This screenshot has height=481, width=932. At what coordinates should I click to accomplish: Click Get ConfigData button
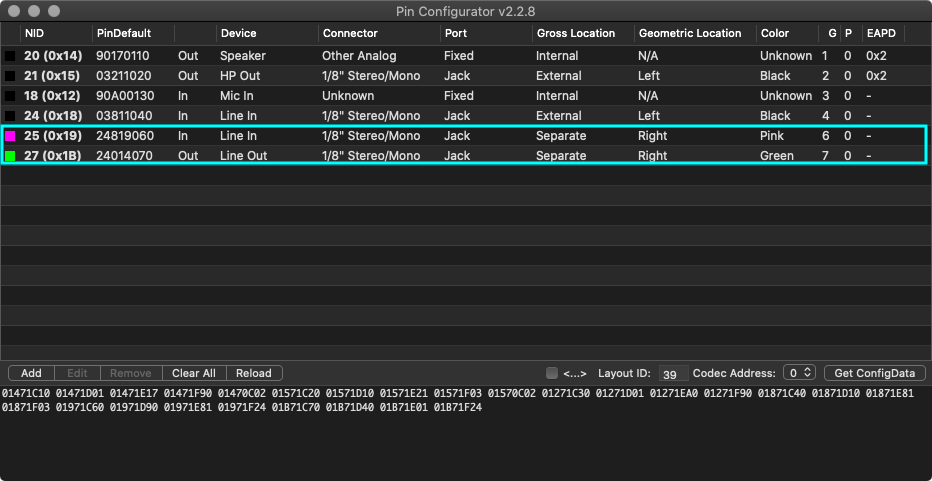[x=874, y=373]
